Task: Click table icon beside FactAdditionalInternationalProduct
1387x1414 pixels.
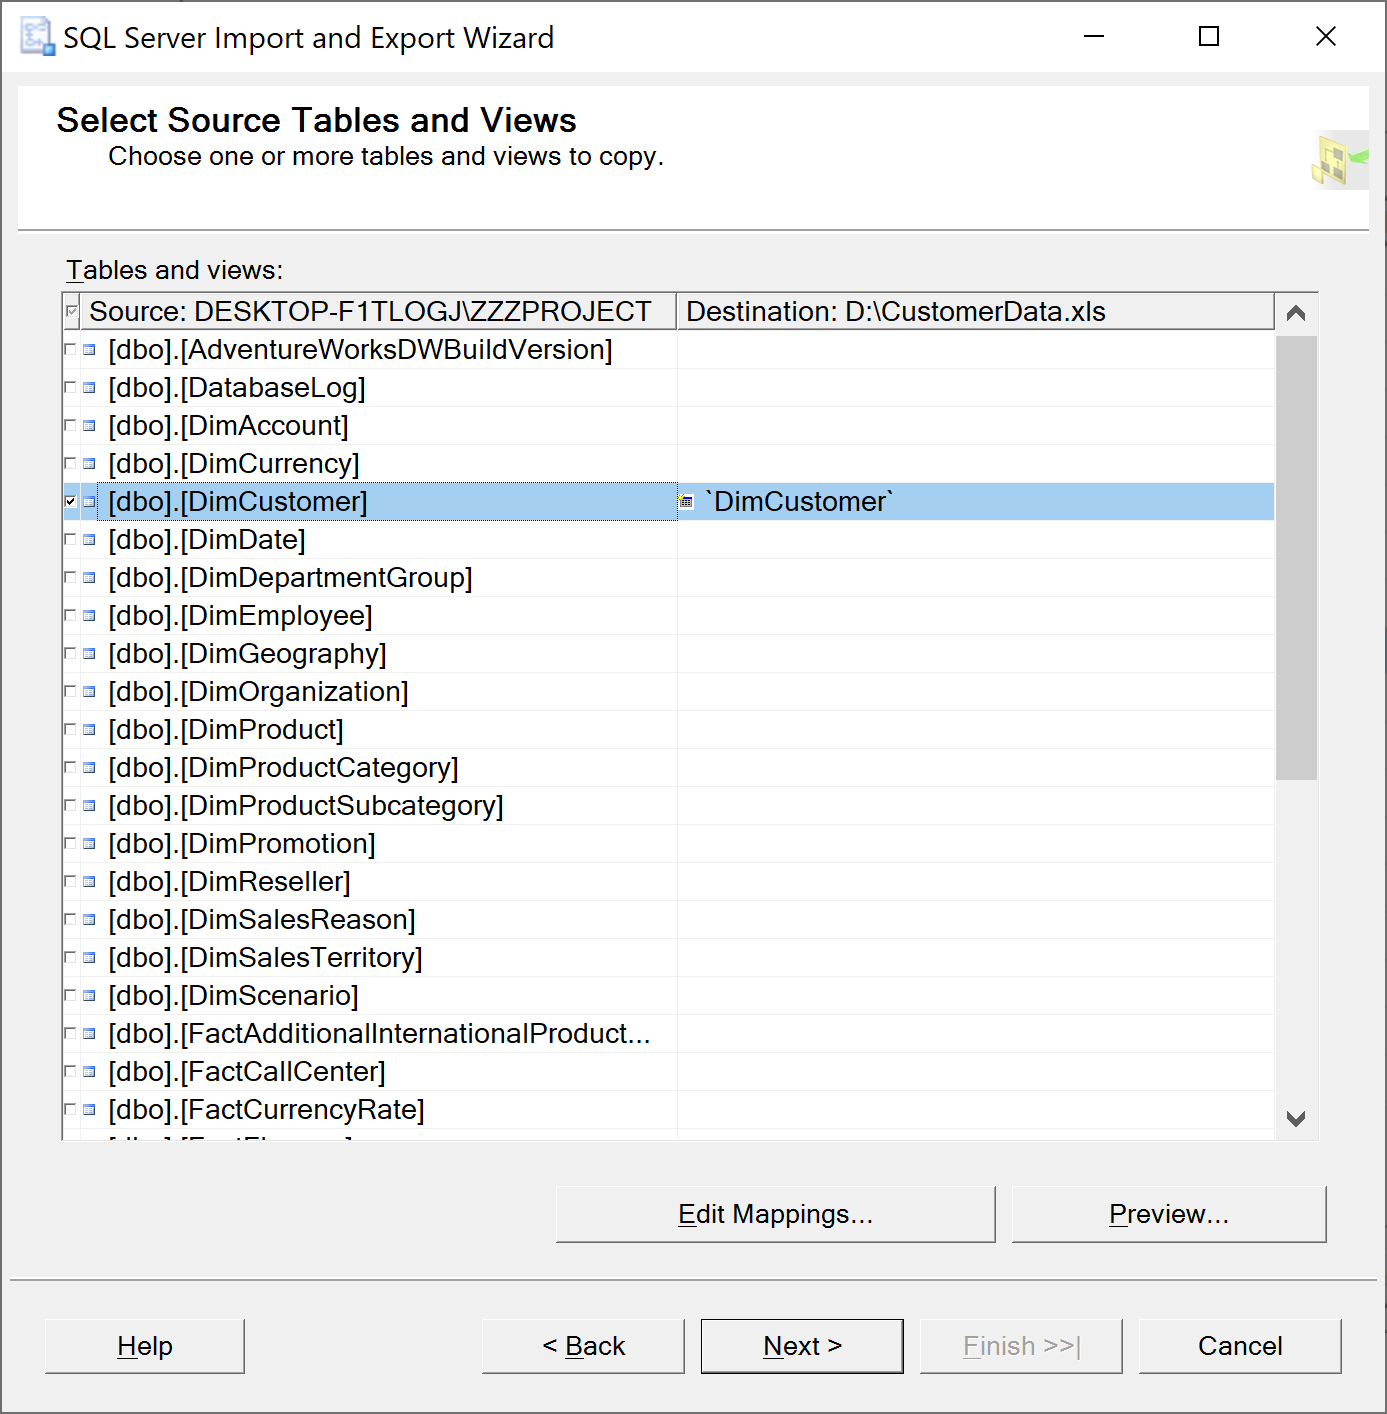Action: coord(89,1034)
